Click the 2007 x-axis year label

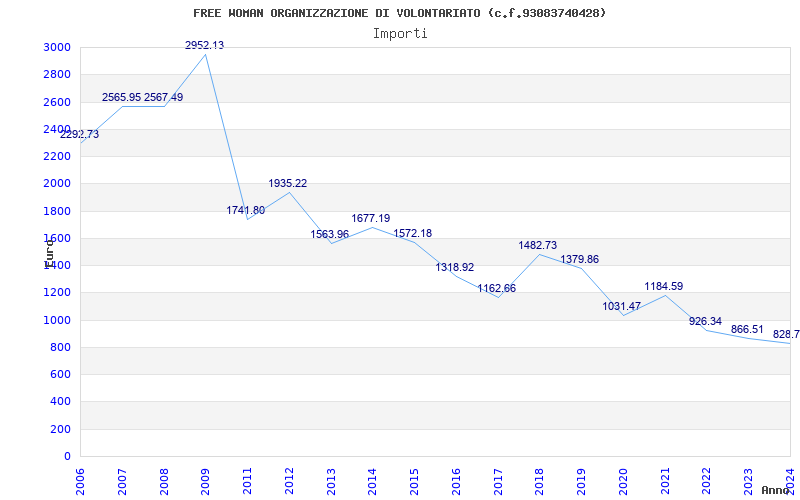click(x=122, y=482)
